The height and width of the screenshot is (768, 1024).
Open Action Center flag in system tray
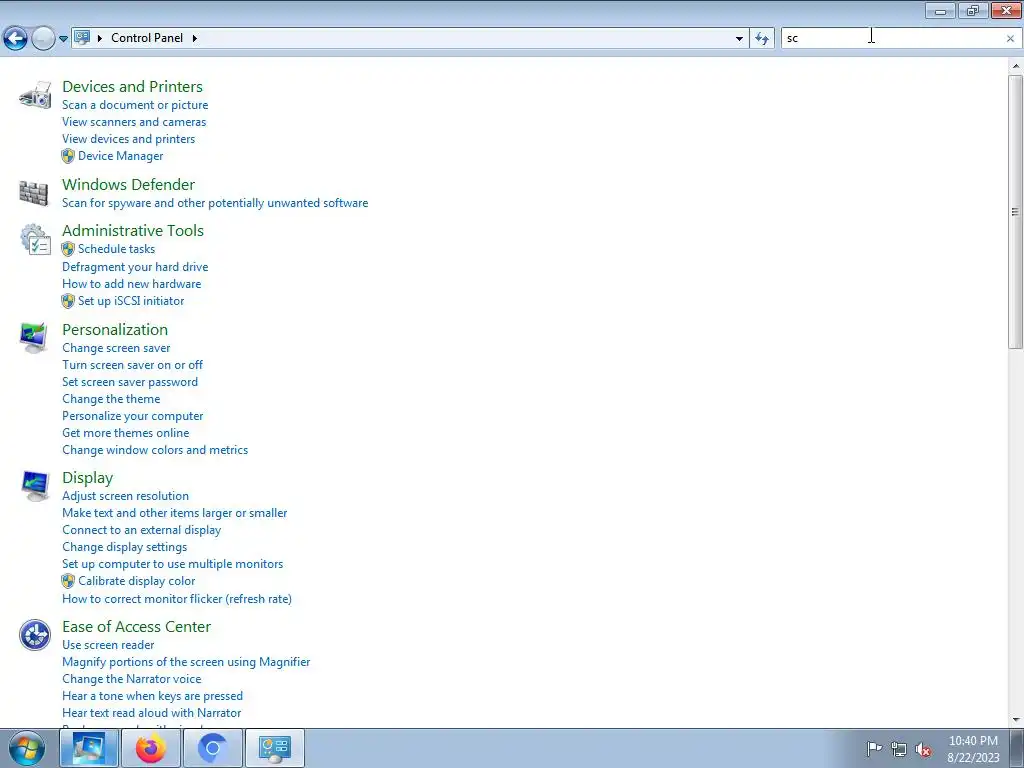tap(874, 749)
